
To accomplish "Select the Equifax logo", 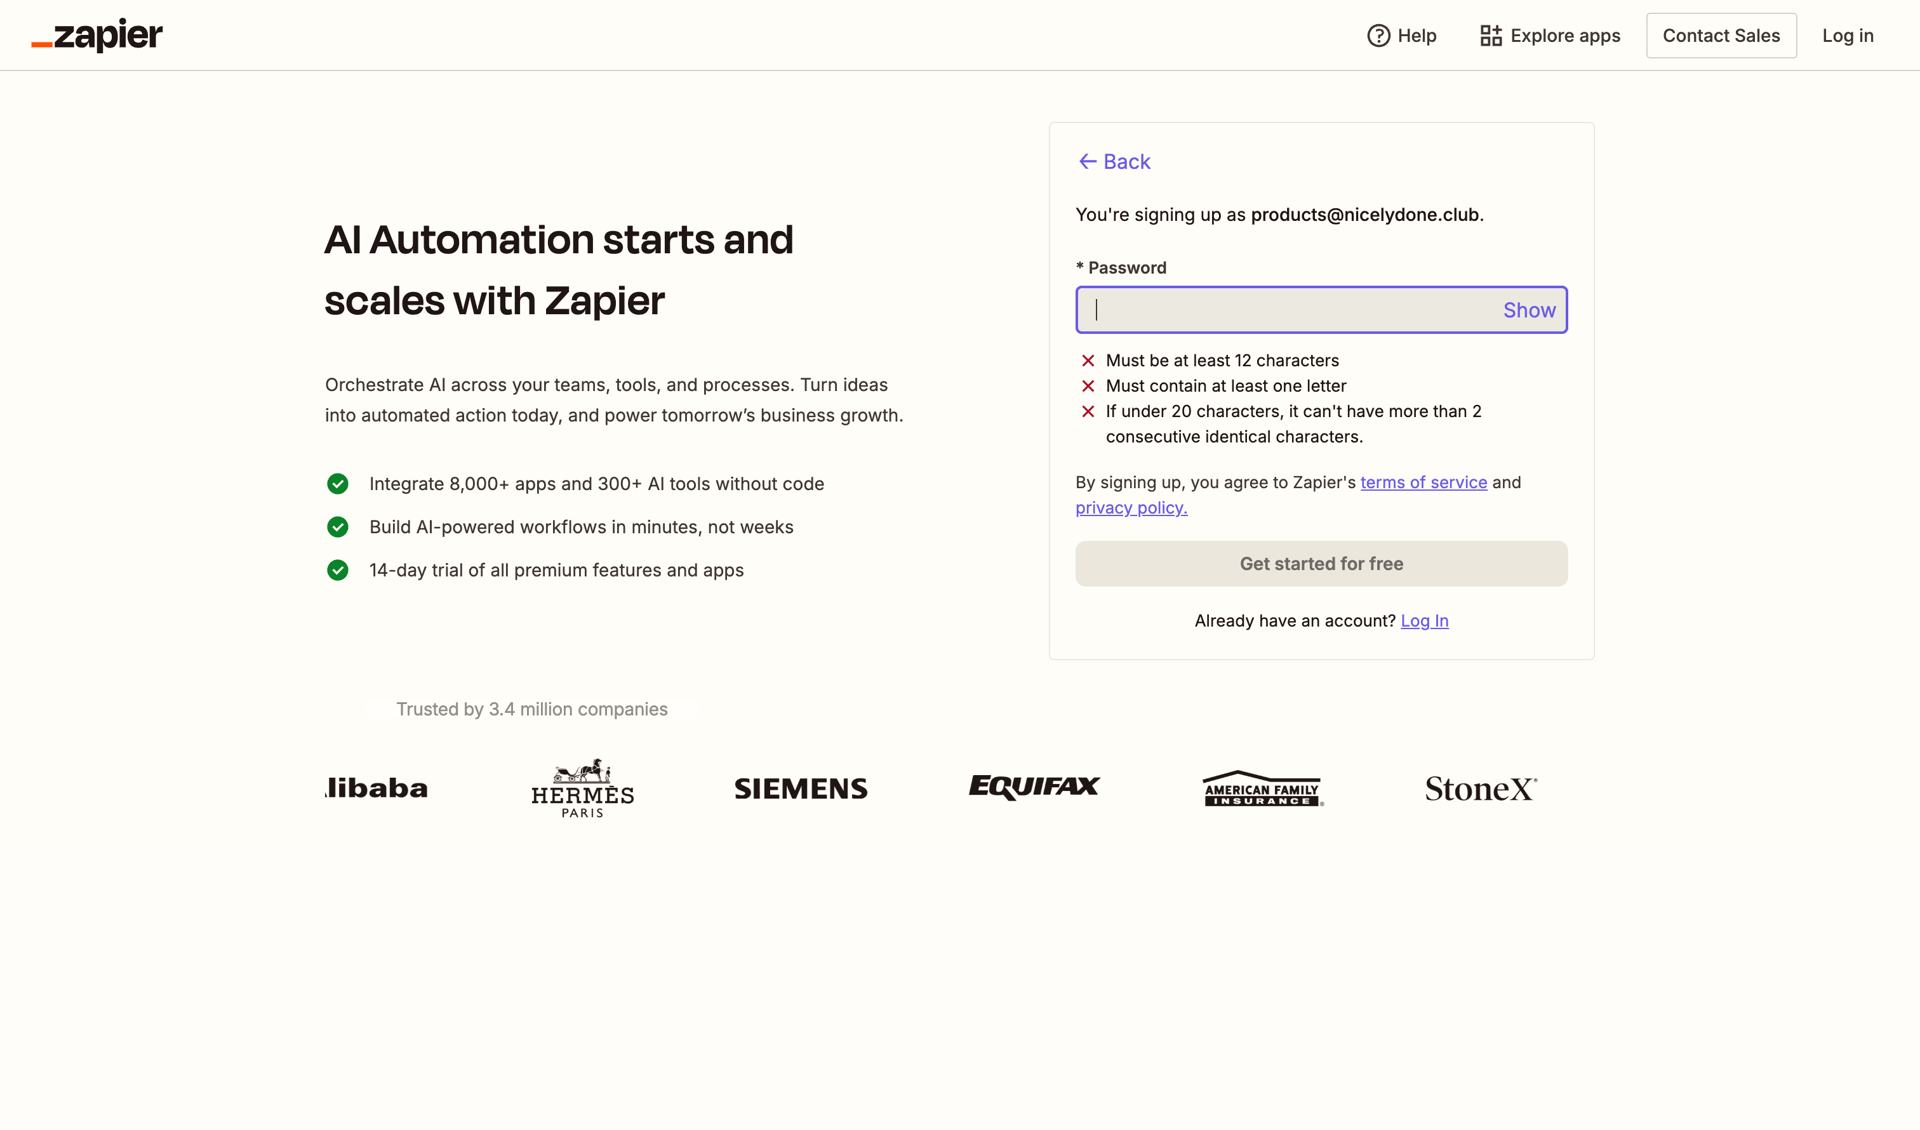I will point(1033,787).
